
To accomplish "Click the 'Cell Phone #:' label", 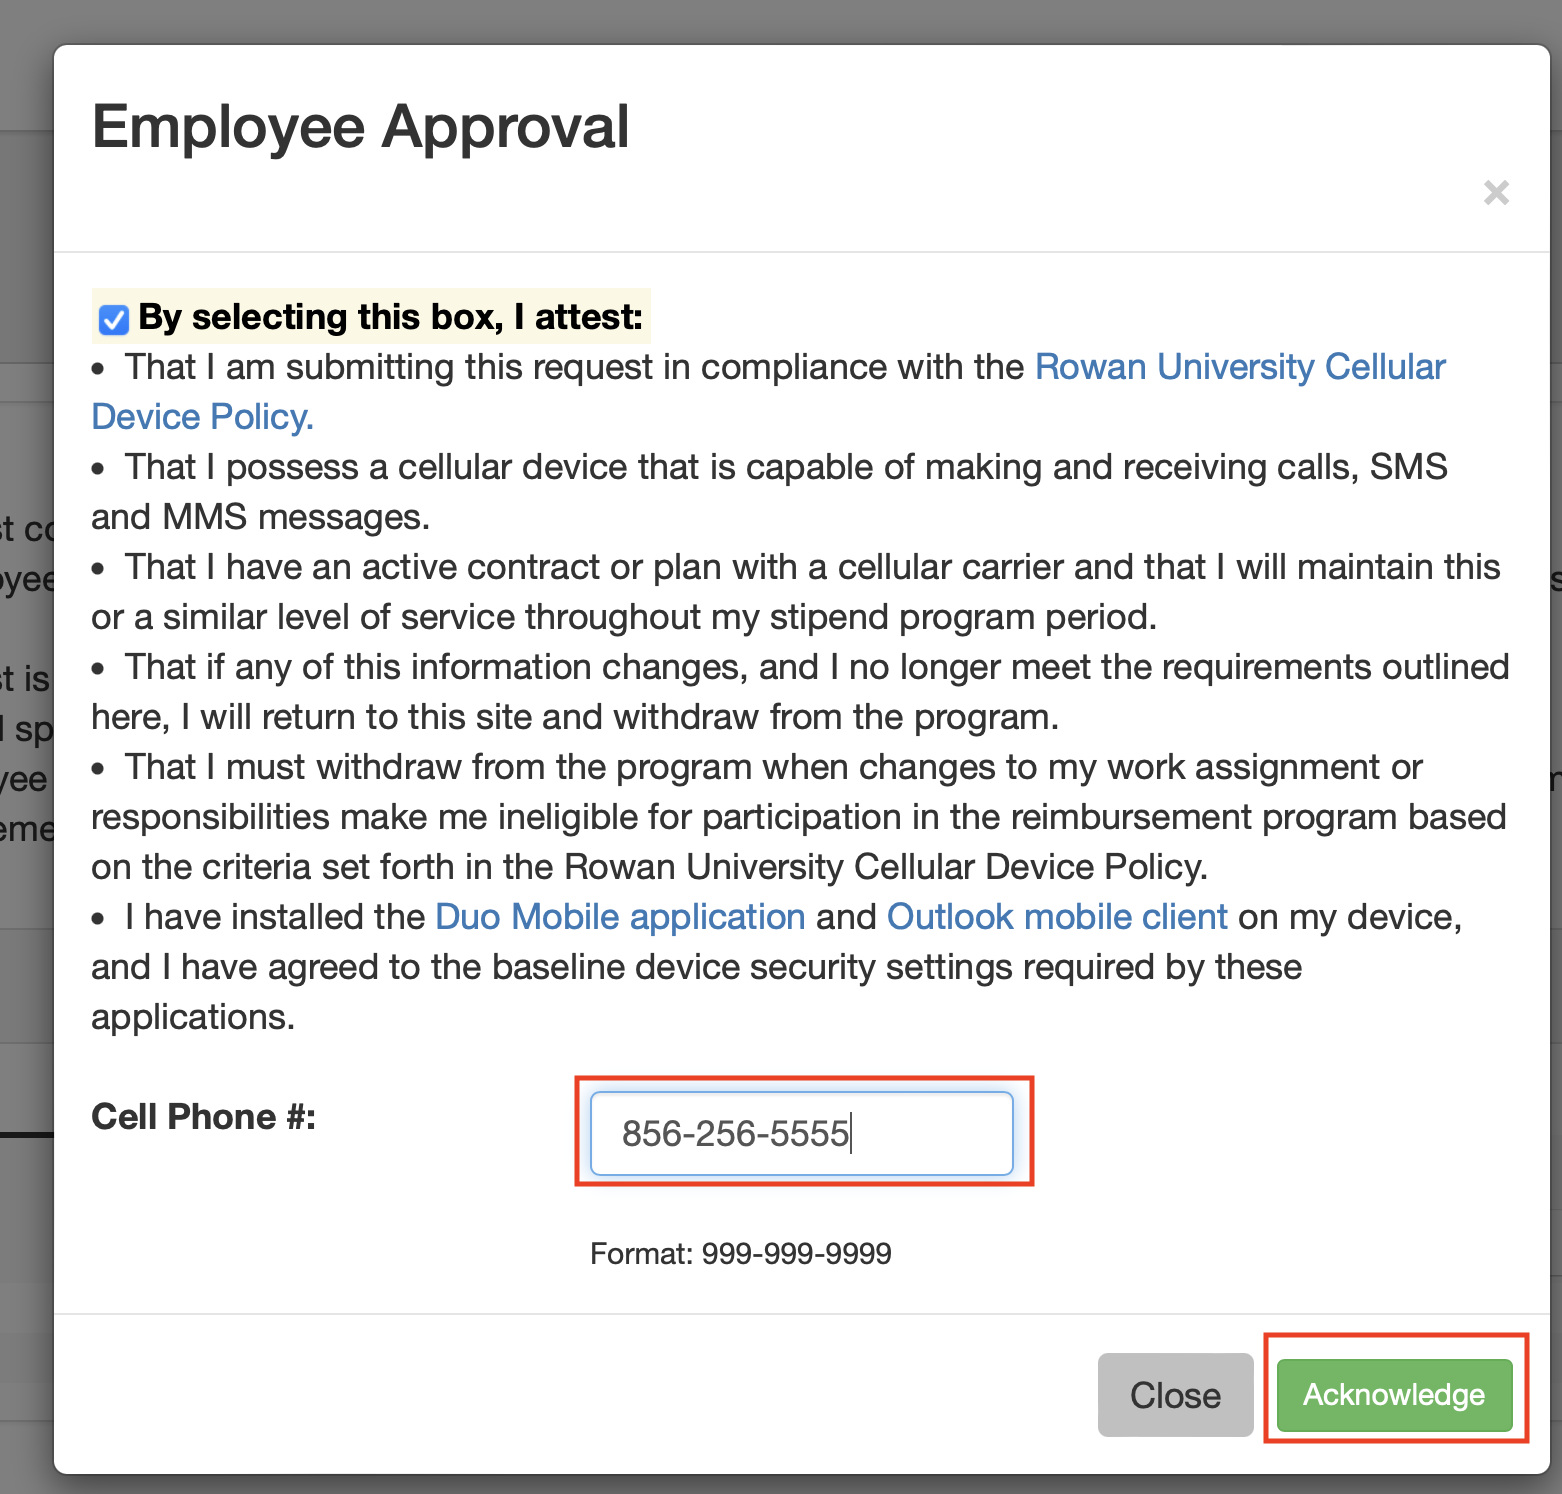I will pyautogui.click(x=203, y=1117).
